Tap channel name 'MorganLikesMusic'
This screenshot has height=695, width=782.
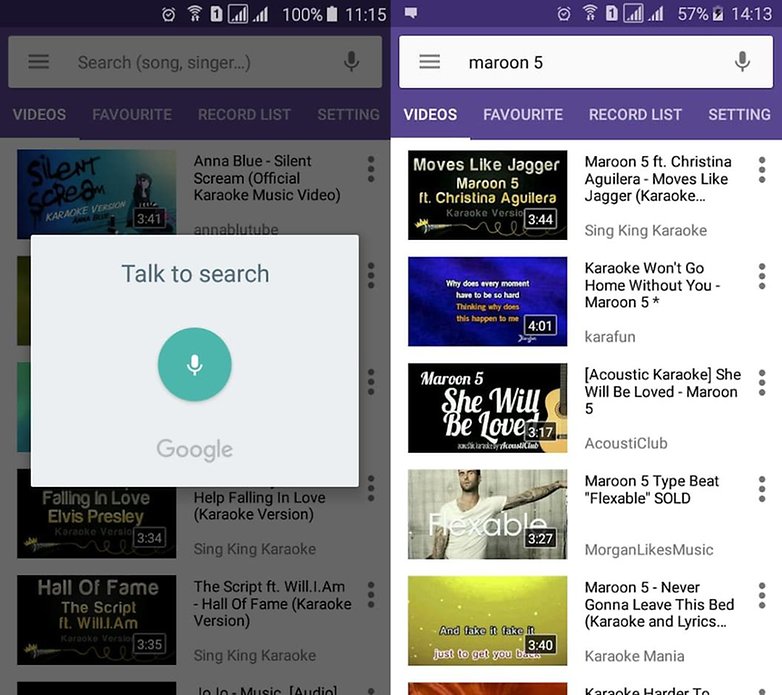click(x=649, y=549)
